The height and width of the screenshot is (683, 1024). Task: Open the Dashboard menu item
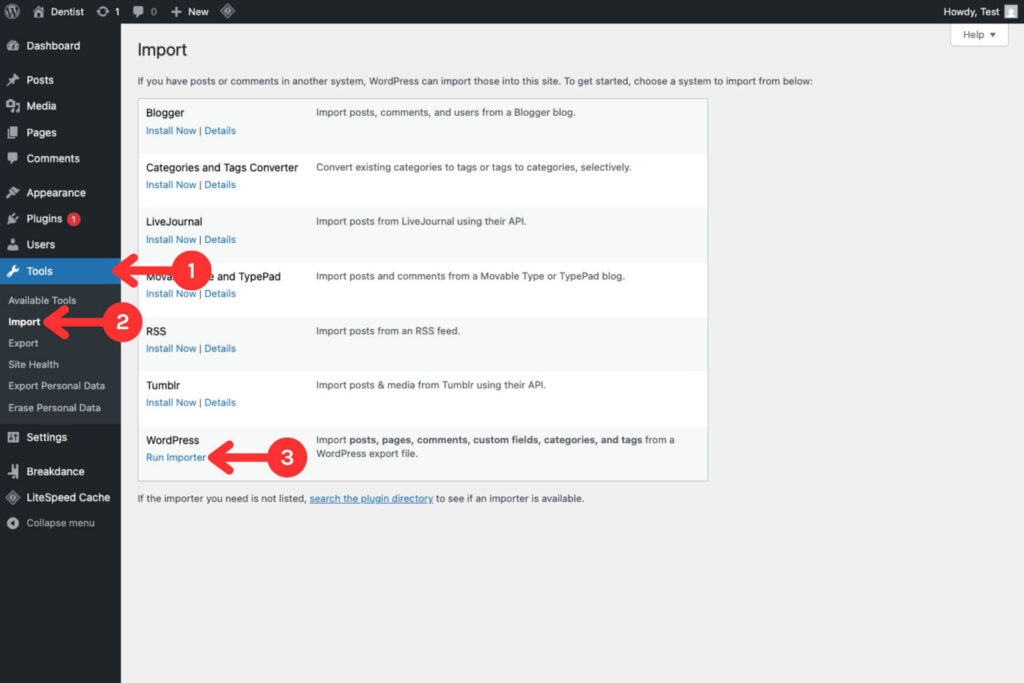coord(53,46)
